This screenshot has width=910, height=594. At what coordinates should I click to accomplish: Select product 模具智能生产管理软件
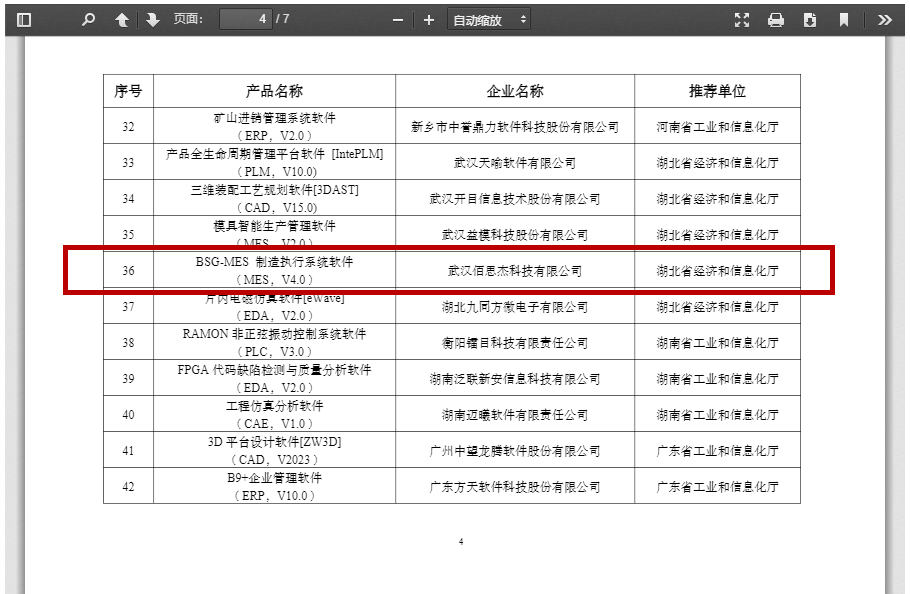275,226
